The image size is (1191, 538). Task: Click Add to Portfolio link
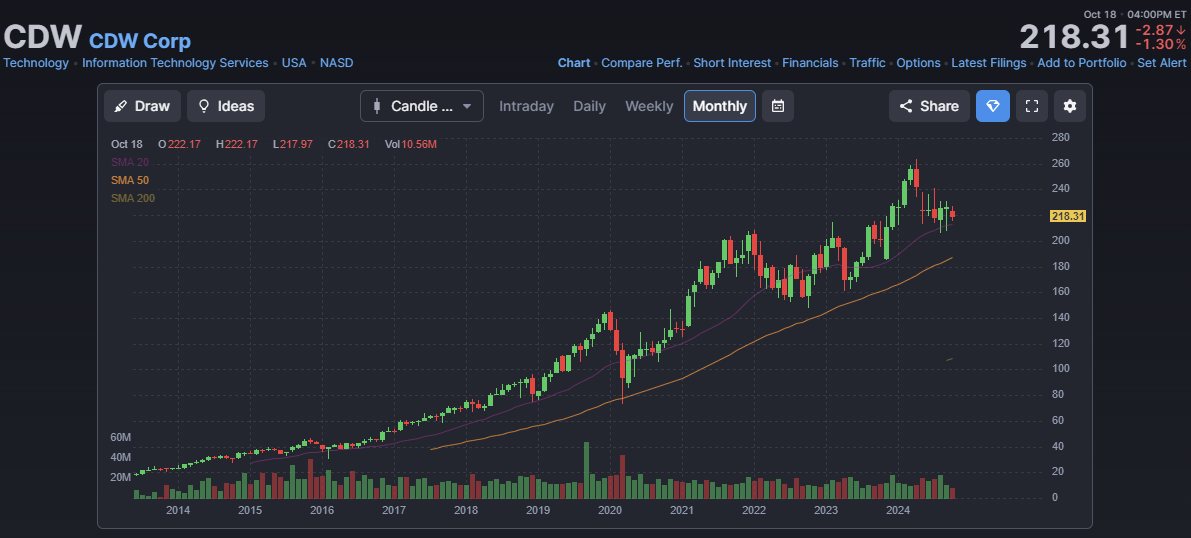pyautogui.click(x=1082, y=63)
